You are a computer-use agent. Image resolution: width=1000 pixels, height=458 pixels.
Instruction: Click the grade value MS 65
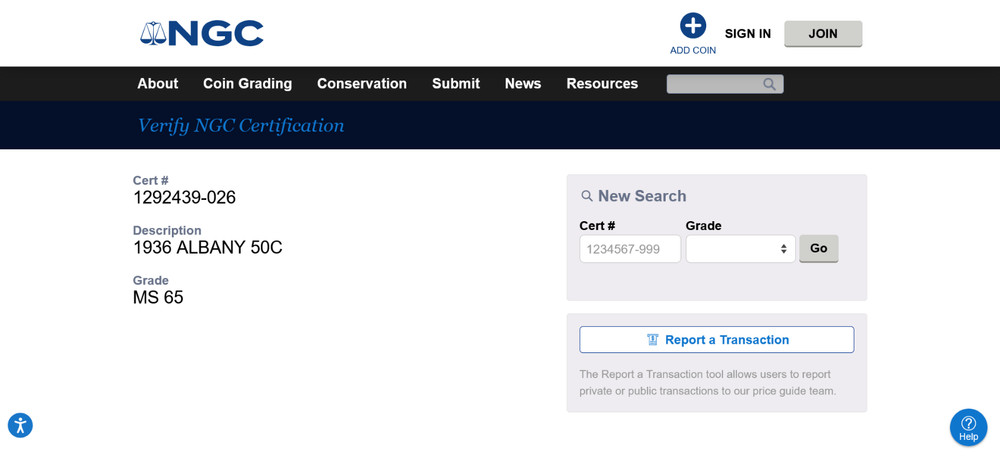(158, 297)
